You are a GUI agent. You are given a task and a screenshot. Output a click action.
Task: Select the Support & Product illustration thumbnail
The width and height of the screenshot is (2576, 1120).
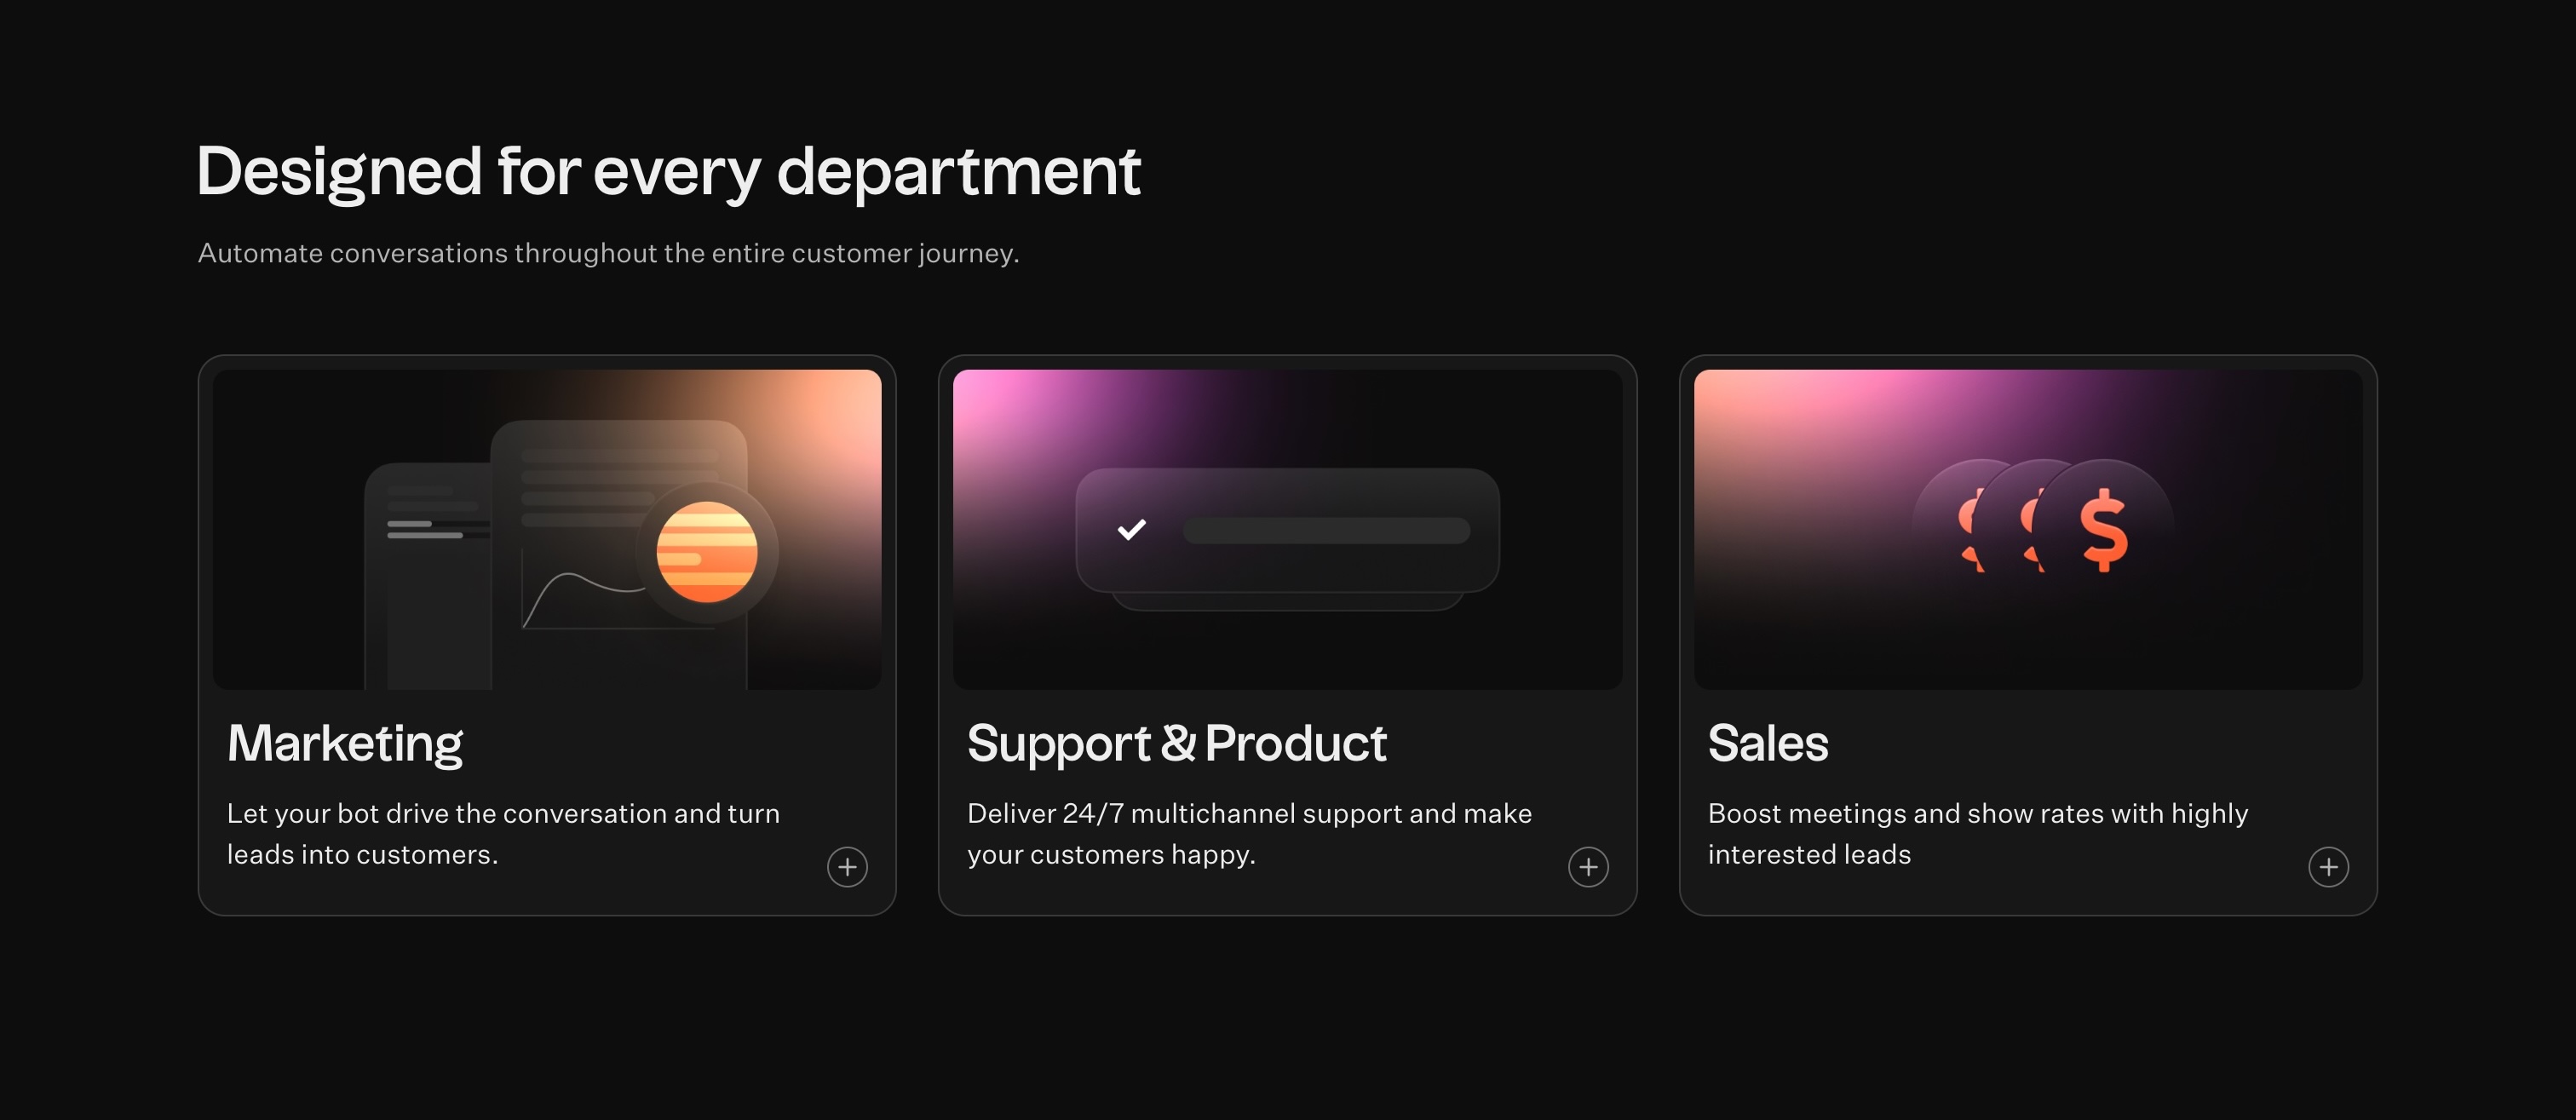1288,530
